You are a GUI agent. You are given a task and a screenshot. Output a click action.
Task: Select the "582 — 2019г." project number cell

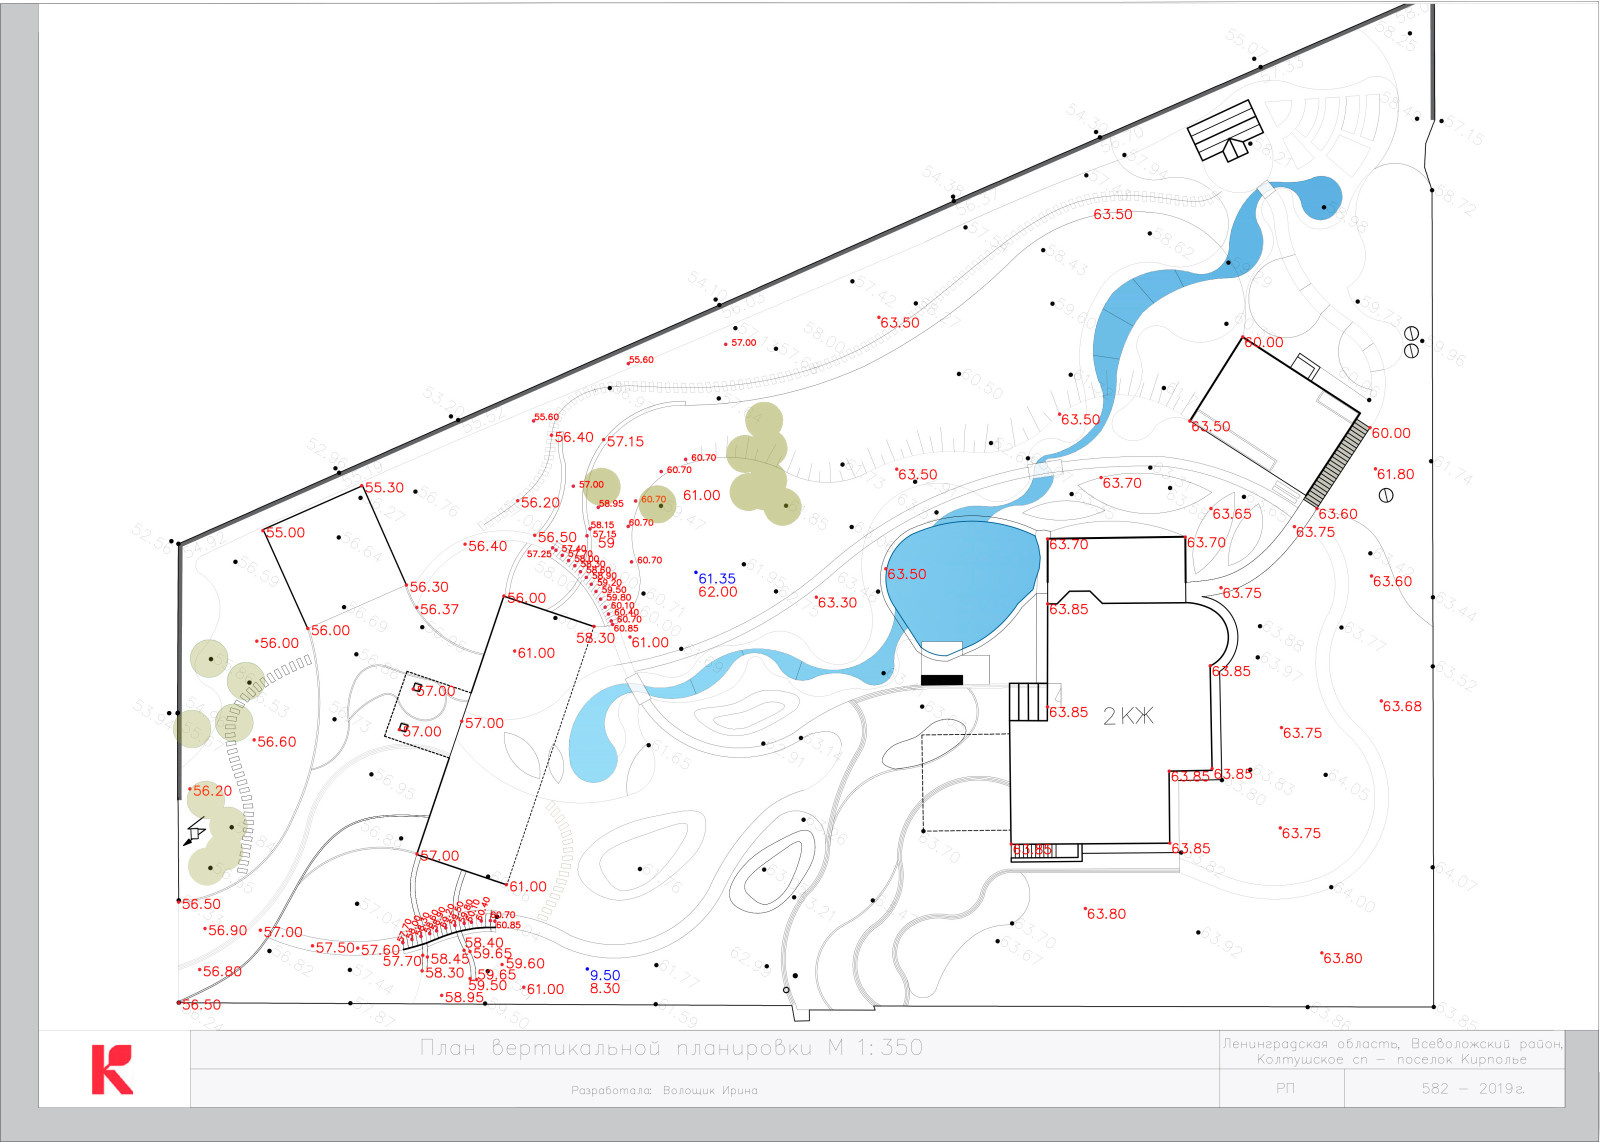coord(1472,1088)
